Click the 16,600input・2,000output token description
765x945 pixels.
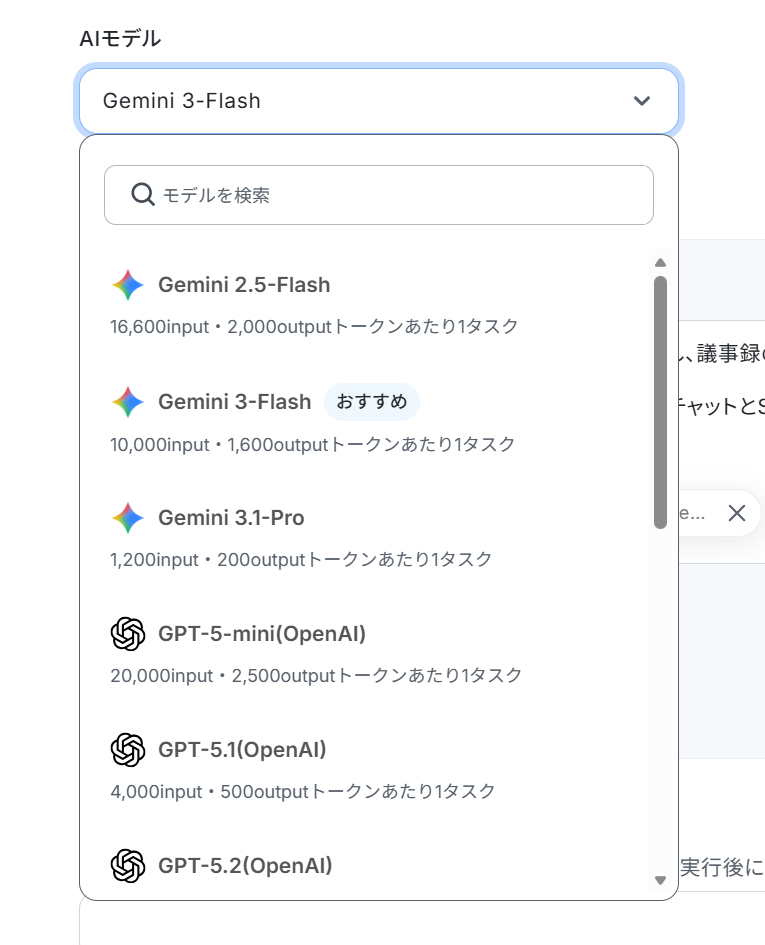pyautogui.click(x=314, y=327)
